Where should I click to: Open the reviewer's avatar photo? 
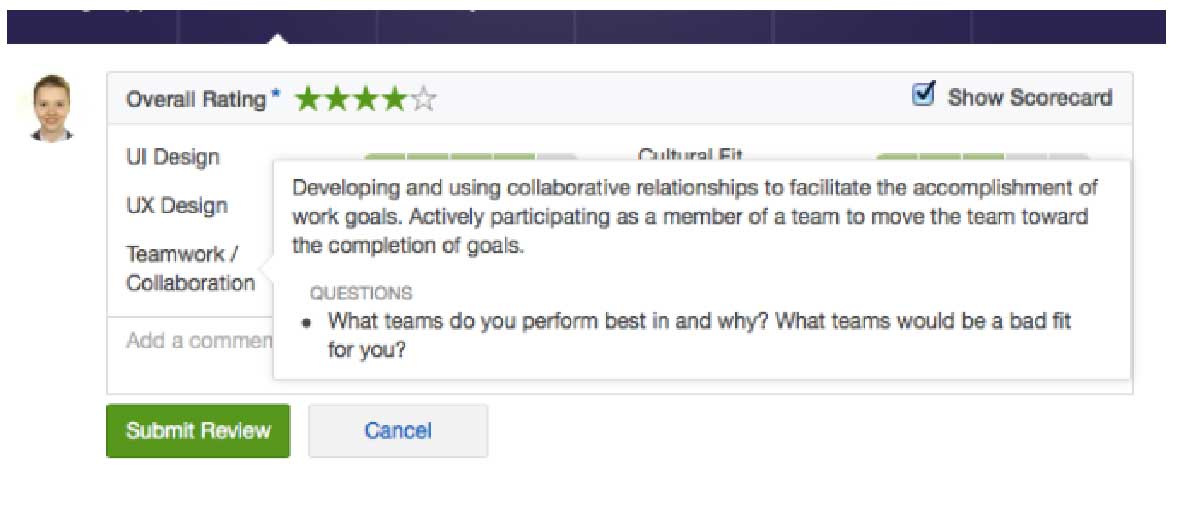52,108
